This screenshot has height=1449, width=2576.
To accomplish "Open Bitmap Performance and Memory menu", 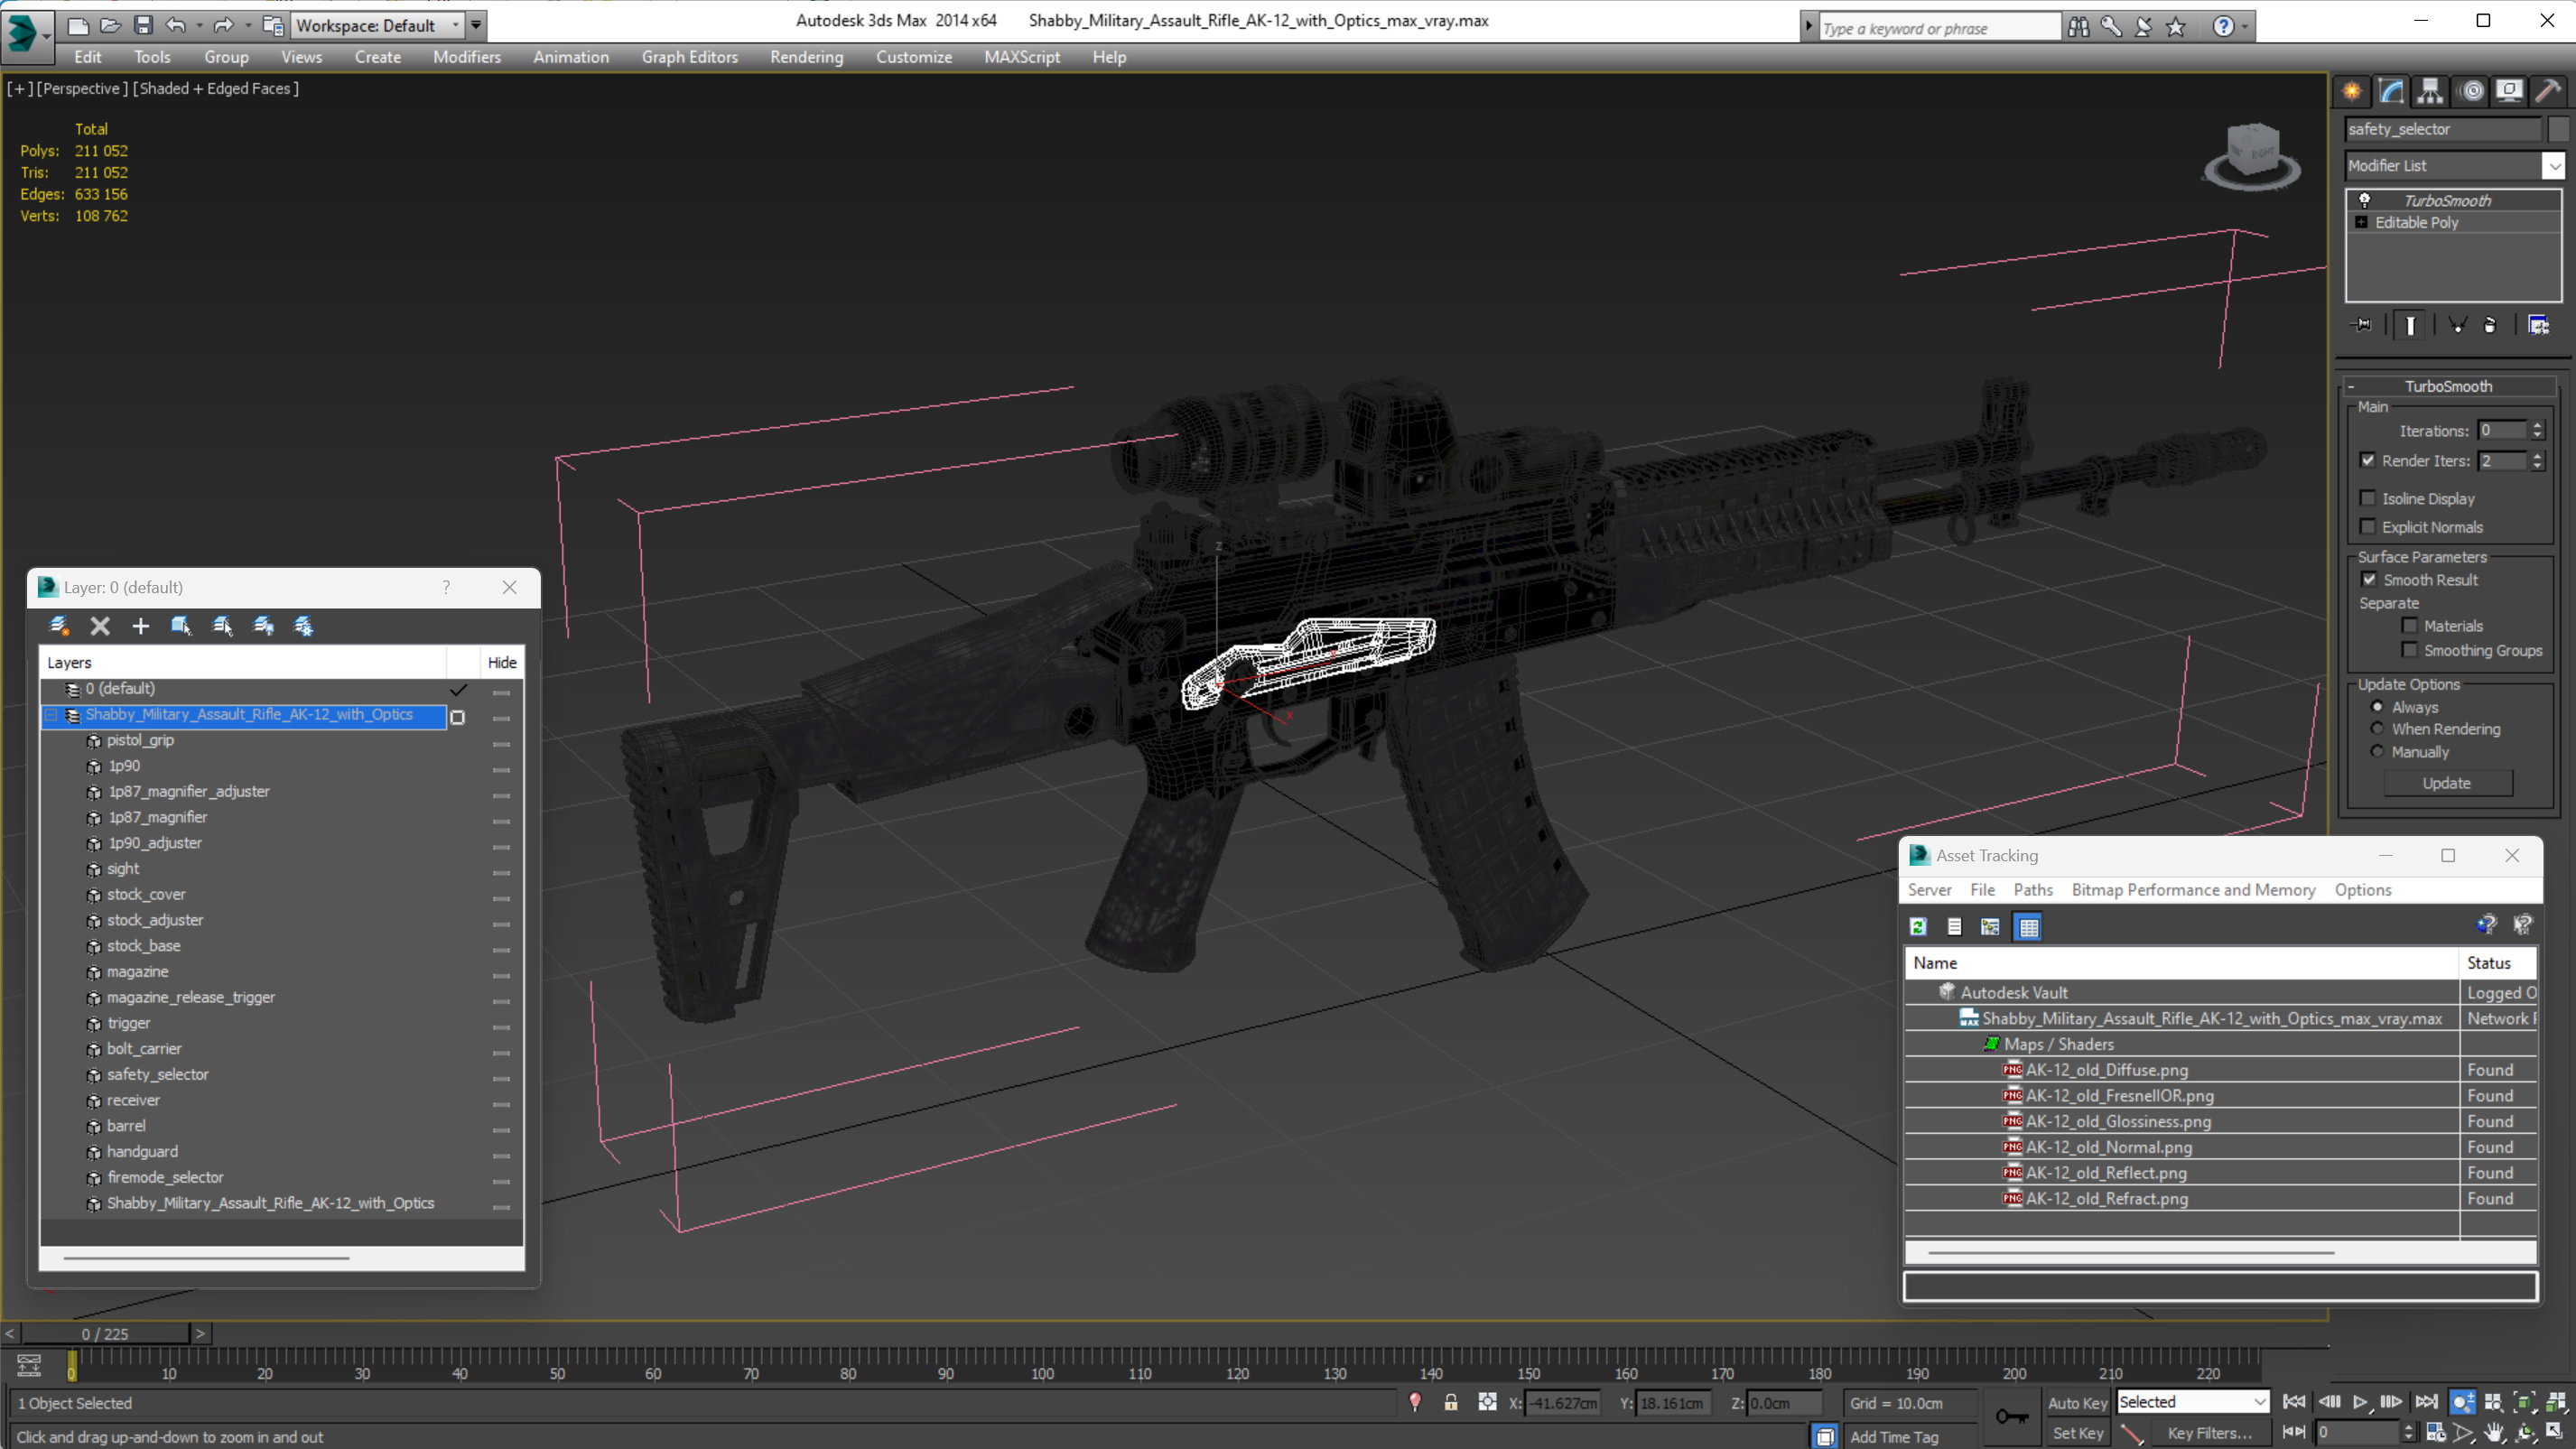I will (x=2193, y=890).
